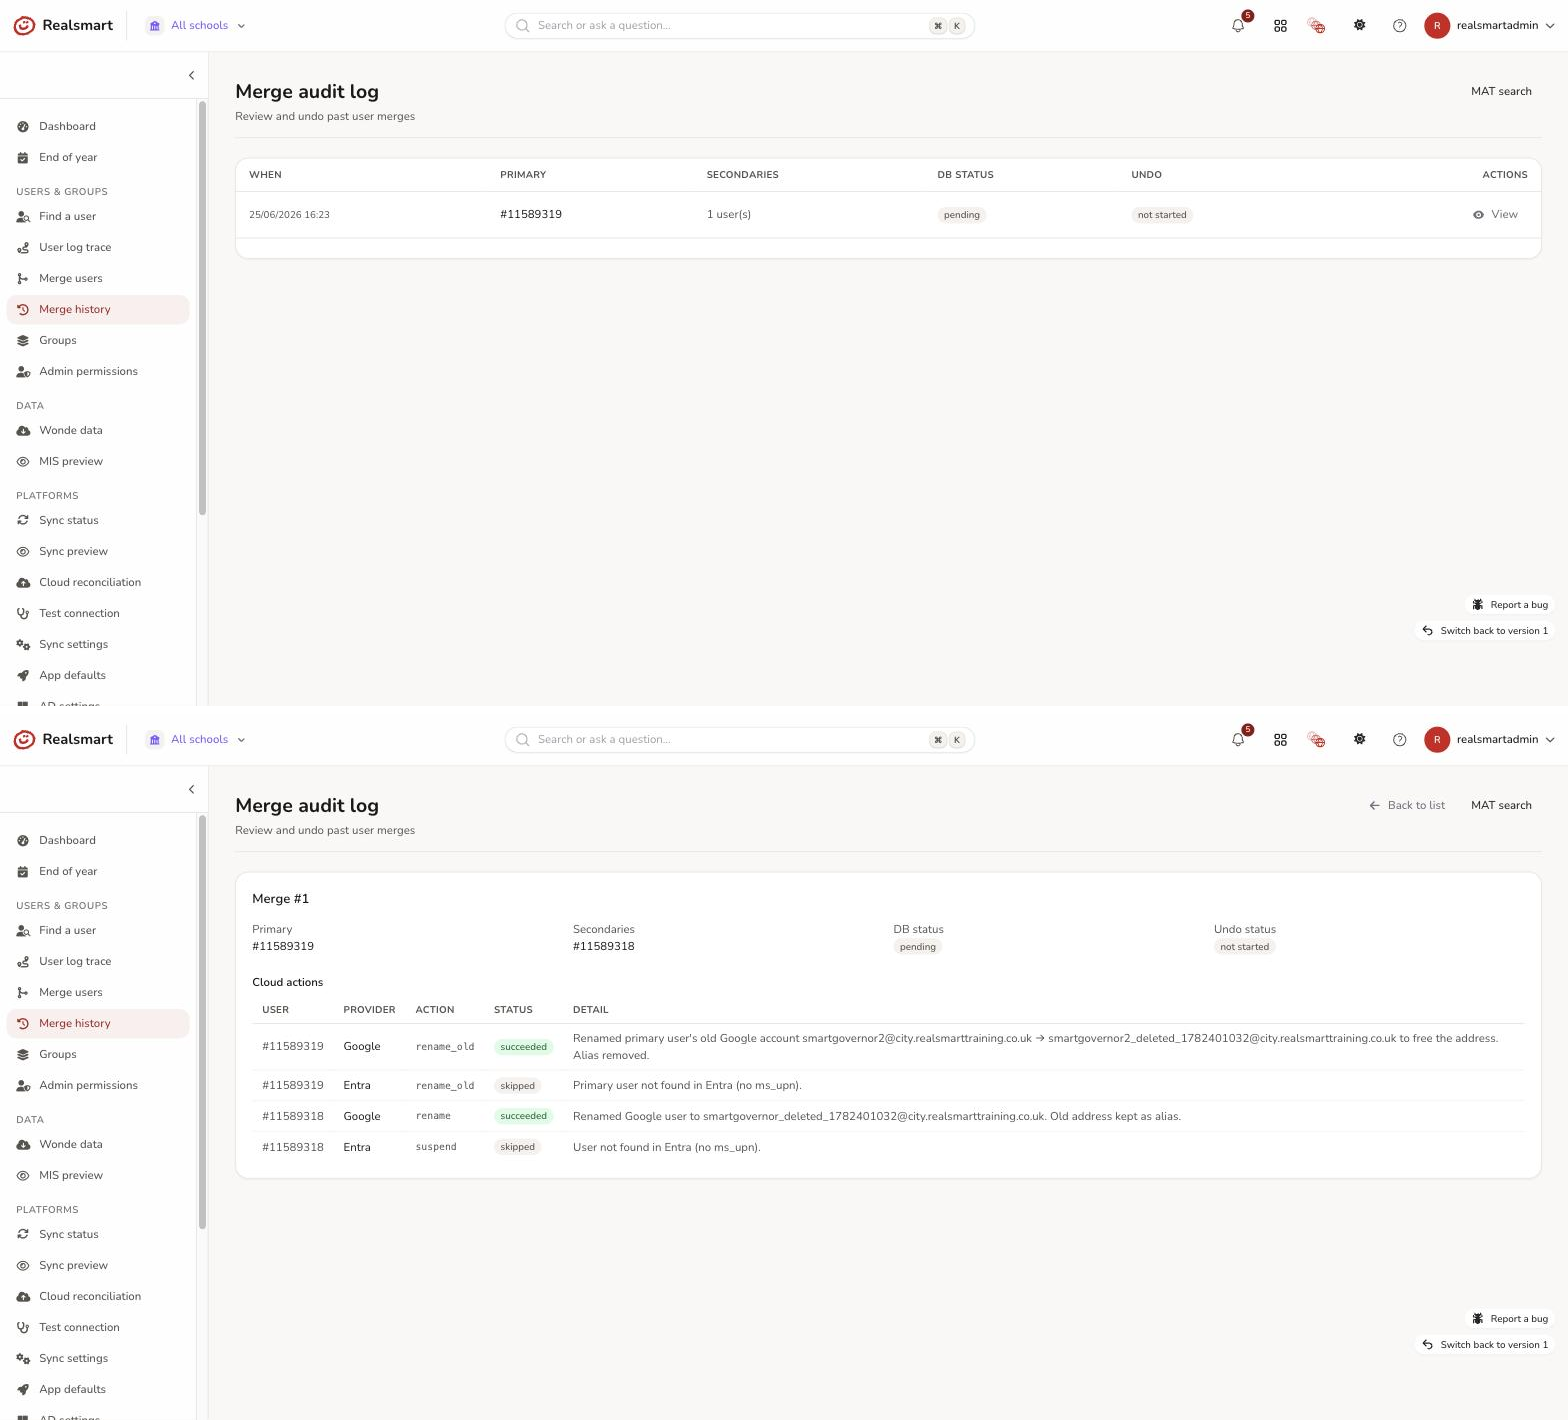Select Merge history in lower screenshot sidebar
This screenshot has height=1420, width=1568.
point(98,1024)
